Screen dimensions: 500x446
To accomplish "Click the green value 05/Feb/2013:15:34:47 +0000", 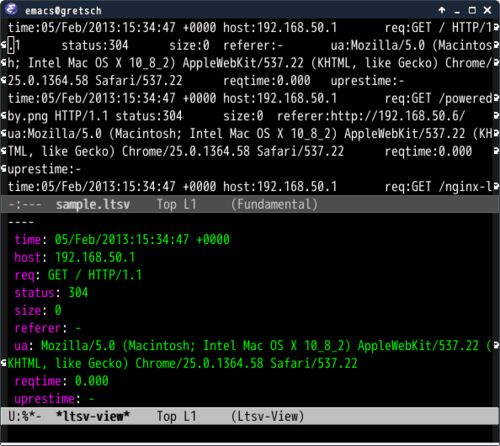I will tap(142, 240).
